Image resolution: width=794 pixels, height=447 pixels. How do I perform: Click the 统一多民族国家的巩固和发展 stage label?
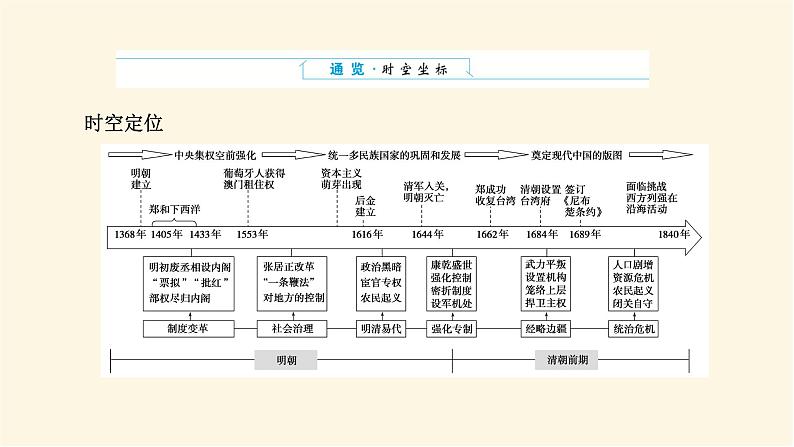click(x=394, y=155)
